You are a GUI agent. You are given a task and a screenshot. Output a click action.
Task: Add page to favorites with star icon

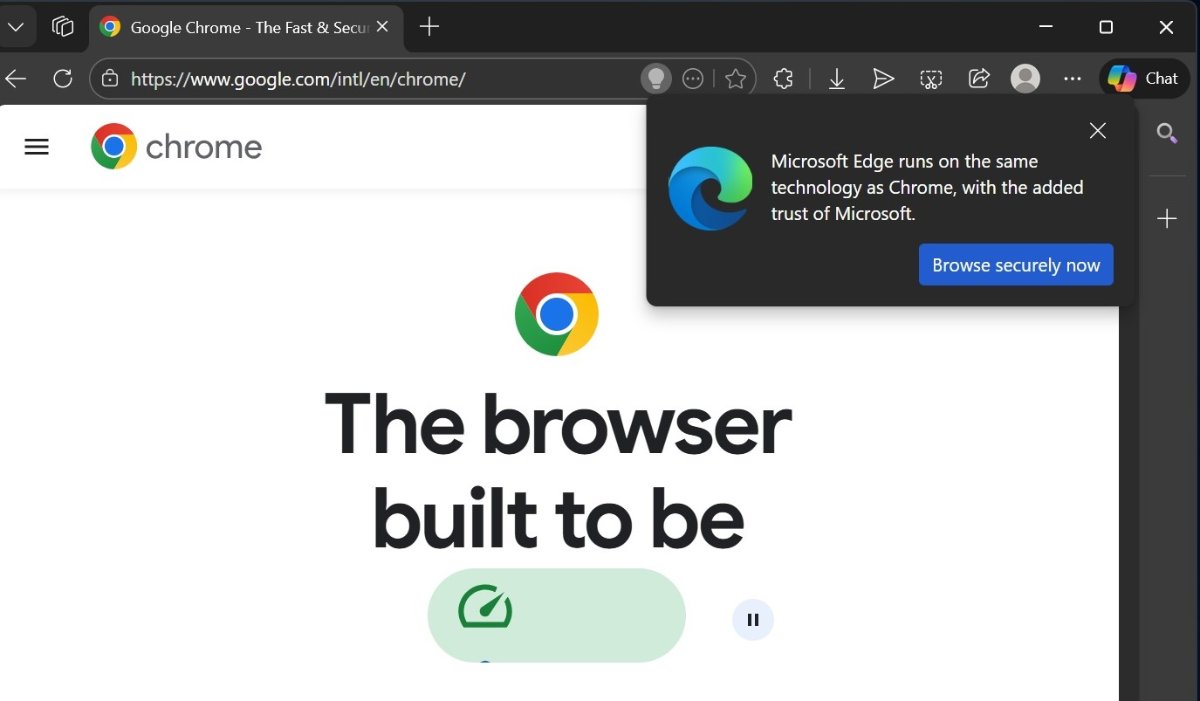[x=736, y=79]
